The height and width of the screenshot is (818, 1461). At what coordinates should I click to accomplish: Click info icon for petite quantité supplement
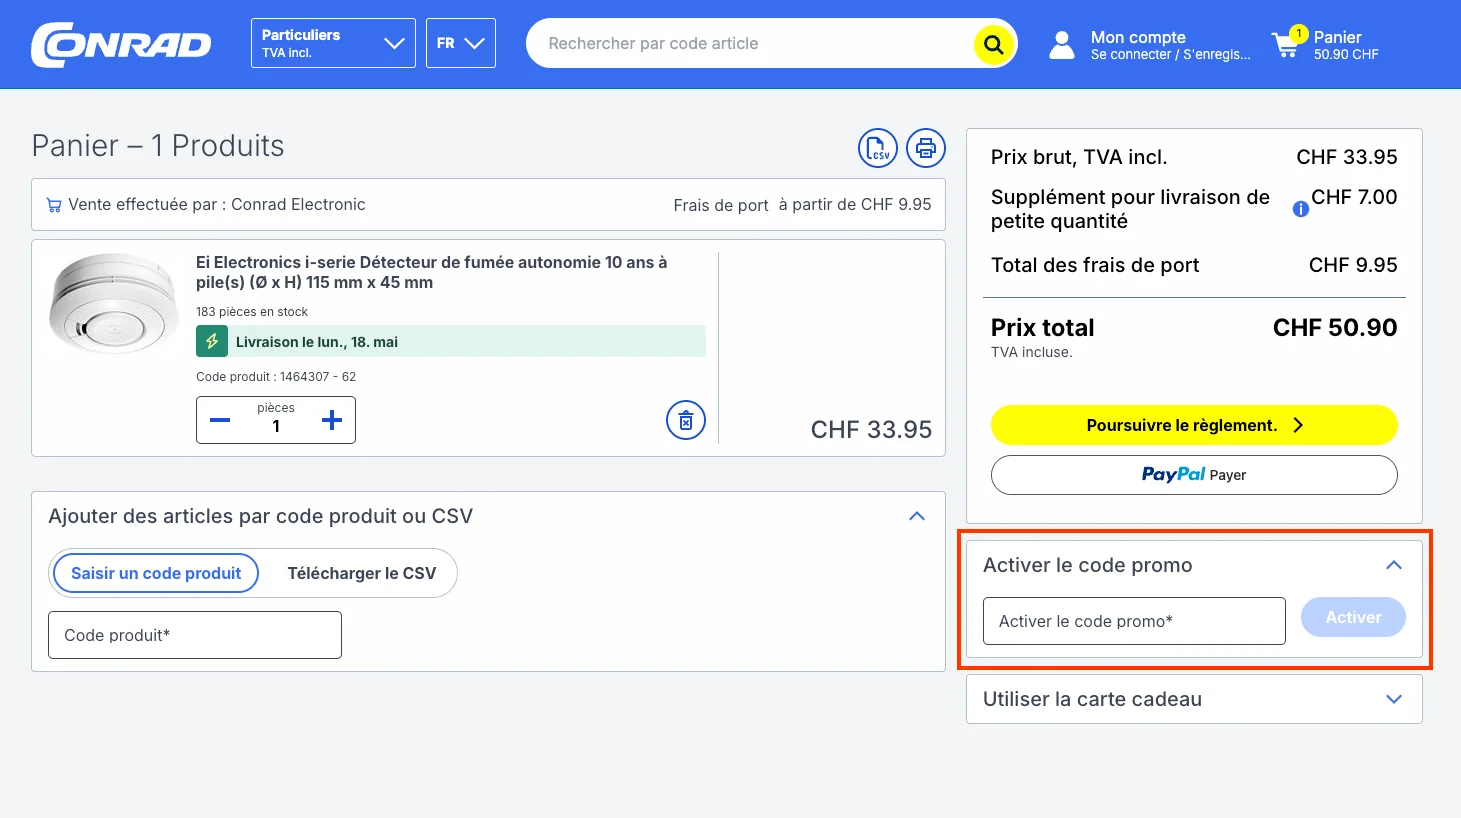1301,209
